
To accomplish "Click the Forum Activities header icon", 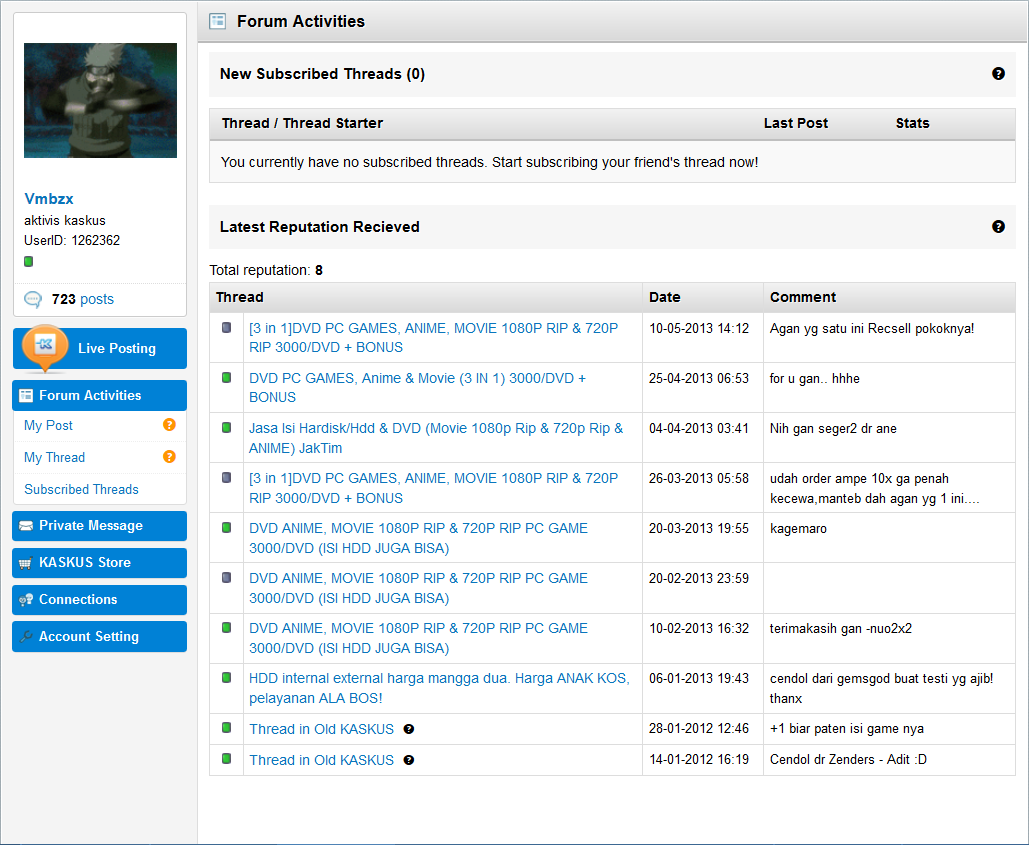I will click(x=217, y=21).
